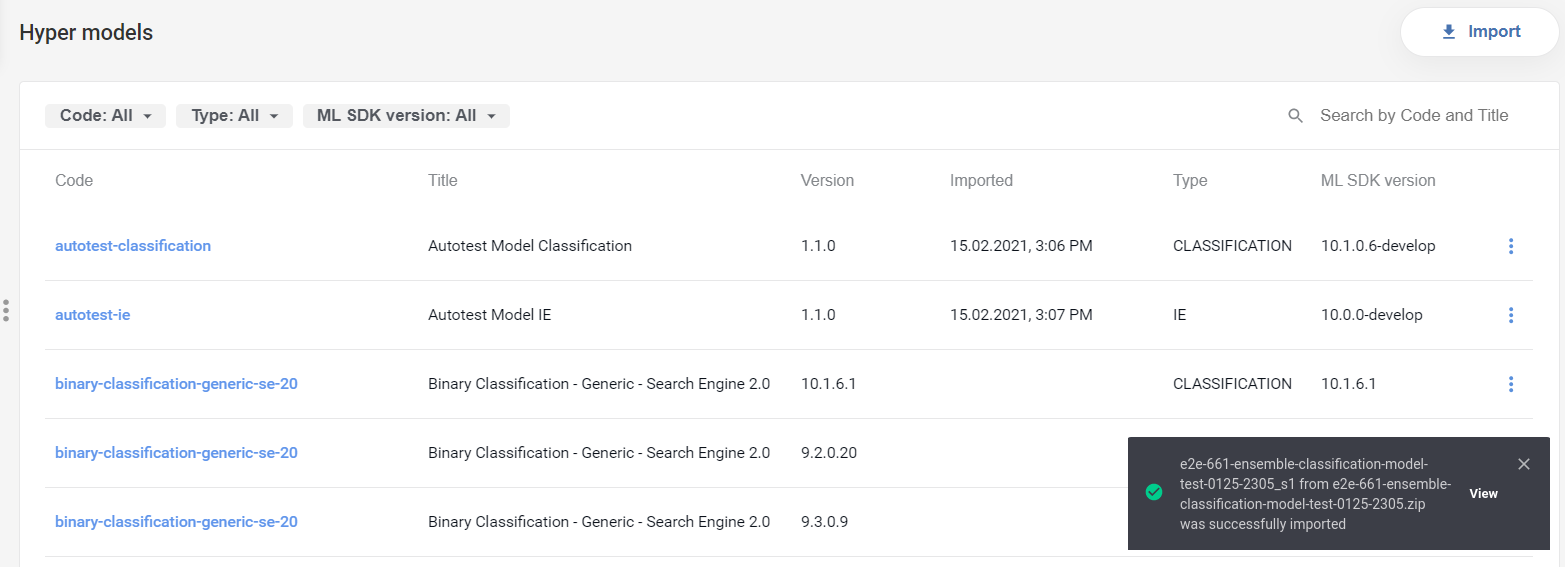
Task: Open the binary-classification-generic-se-20 link, version 10.1.6.1
Action: [x=176, y=384]
